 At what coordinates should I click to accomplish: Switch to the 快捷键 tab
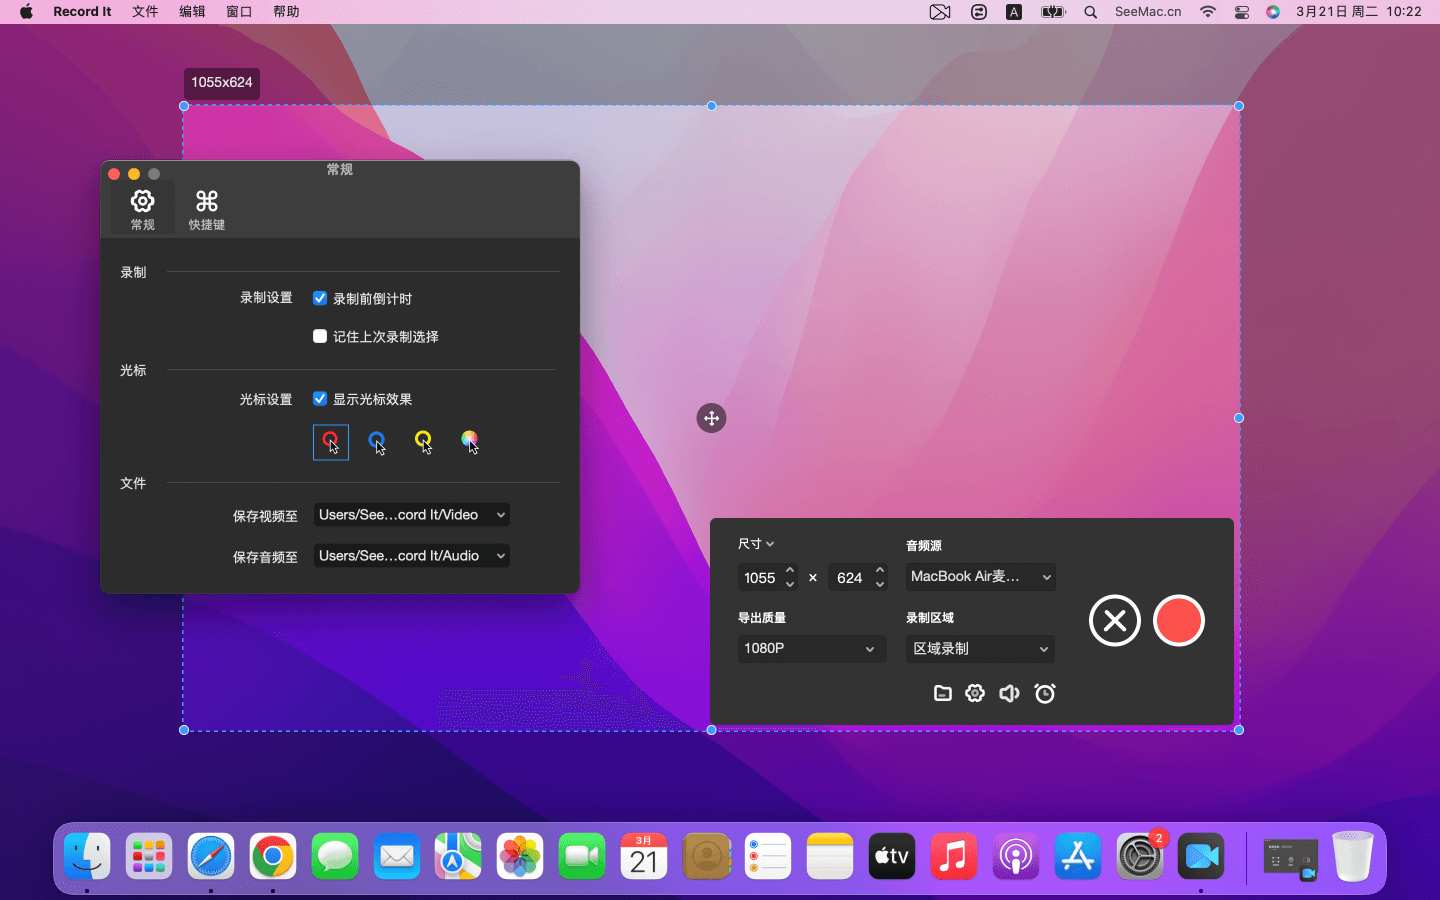[206, 210]
